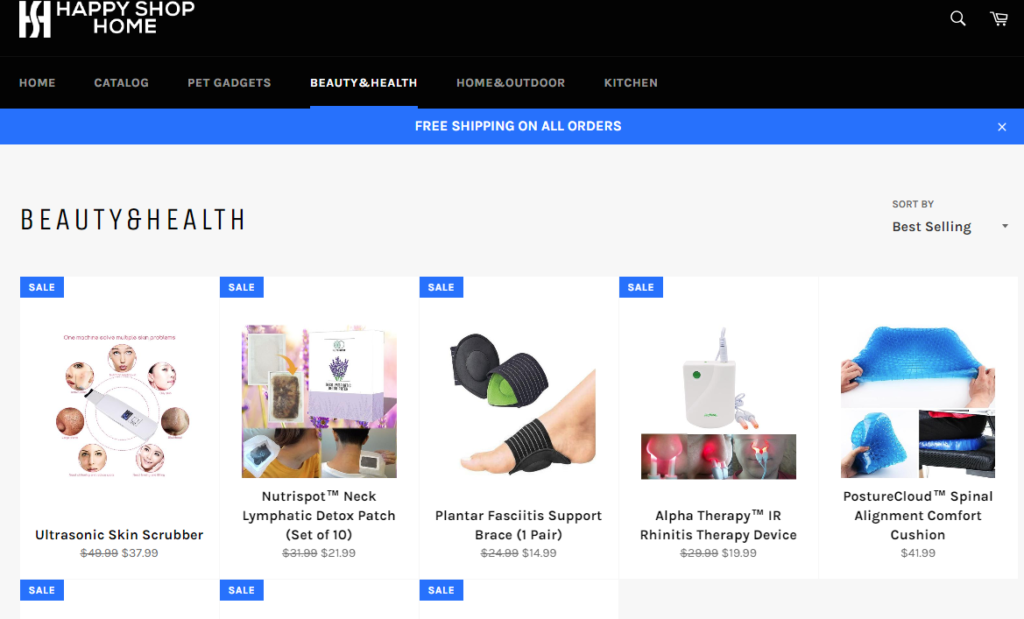The width and height of the screenshot is (1024, 619).
Task: Select the Beauty&Health tab
Action: [x=364, y=83]
